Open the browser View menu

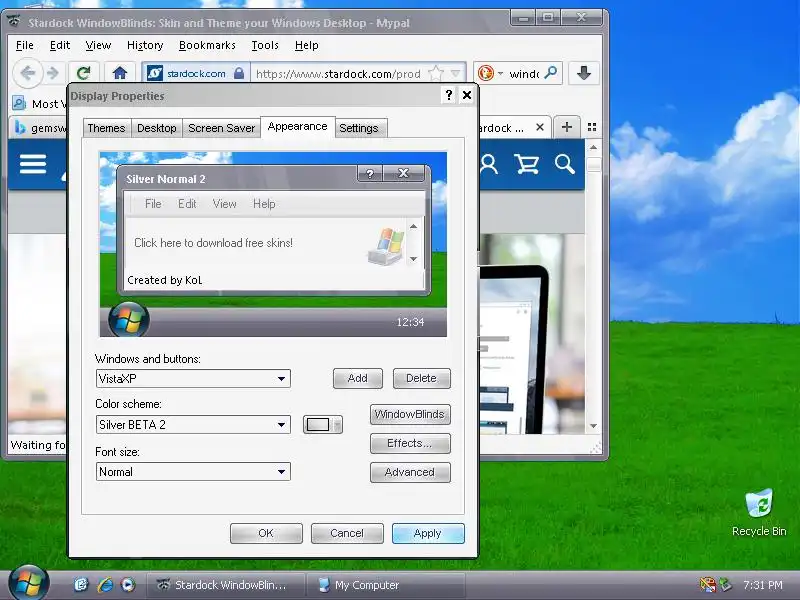98,45
